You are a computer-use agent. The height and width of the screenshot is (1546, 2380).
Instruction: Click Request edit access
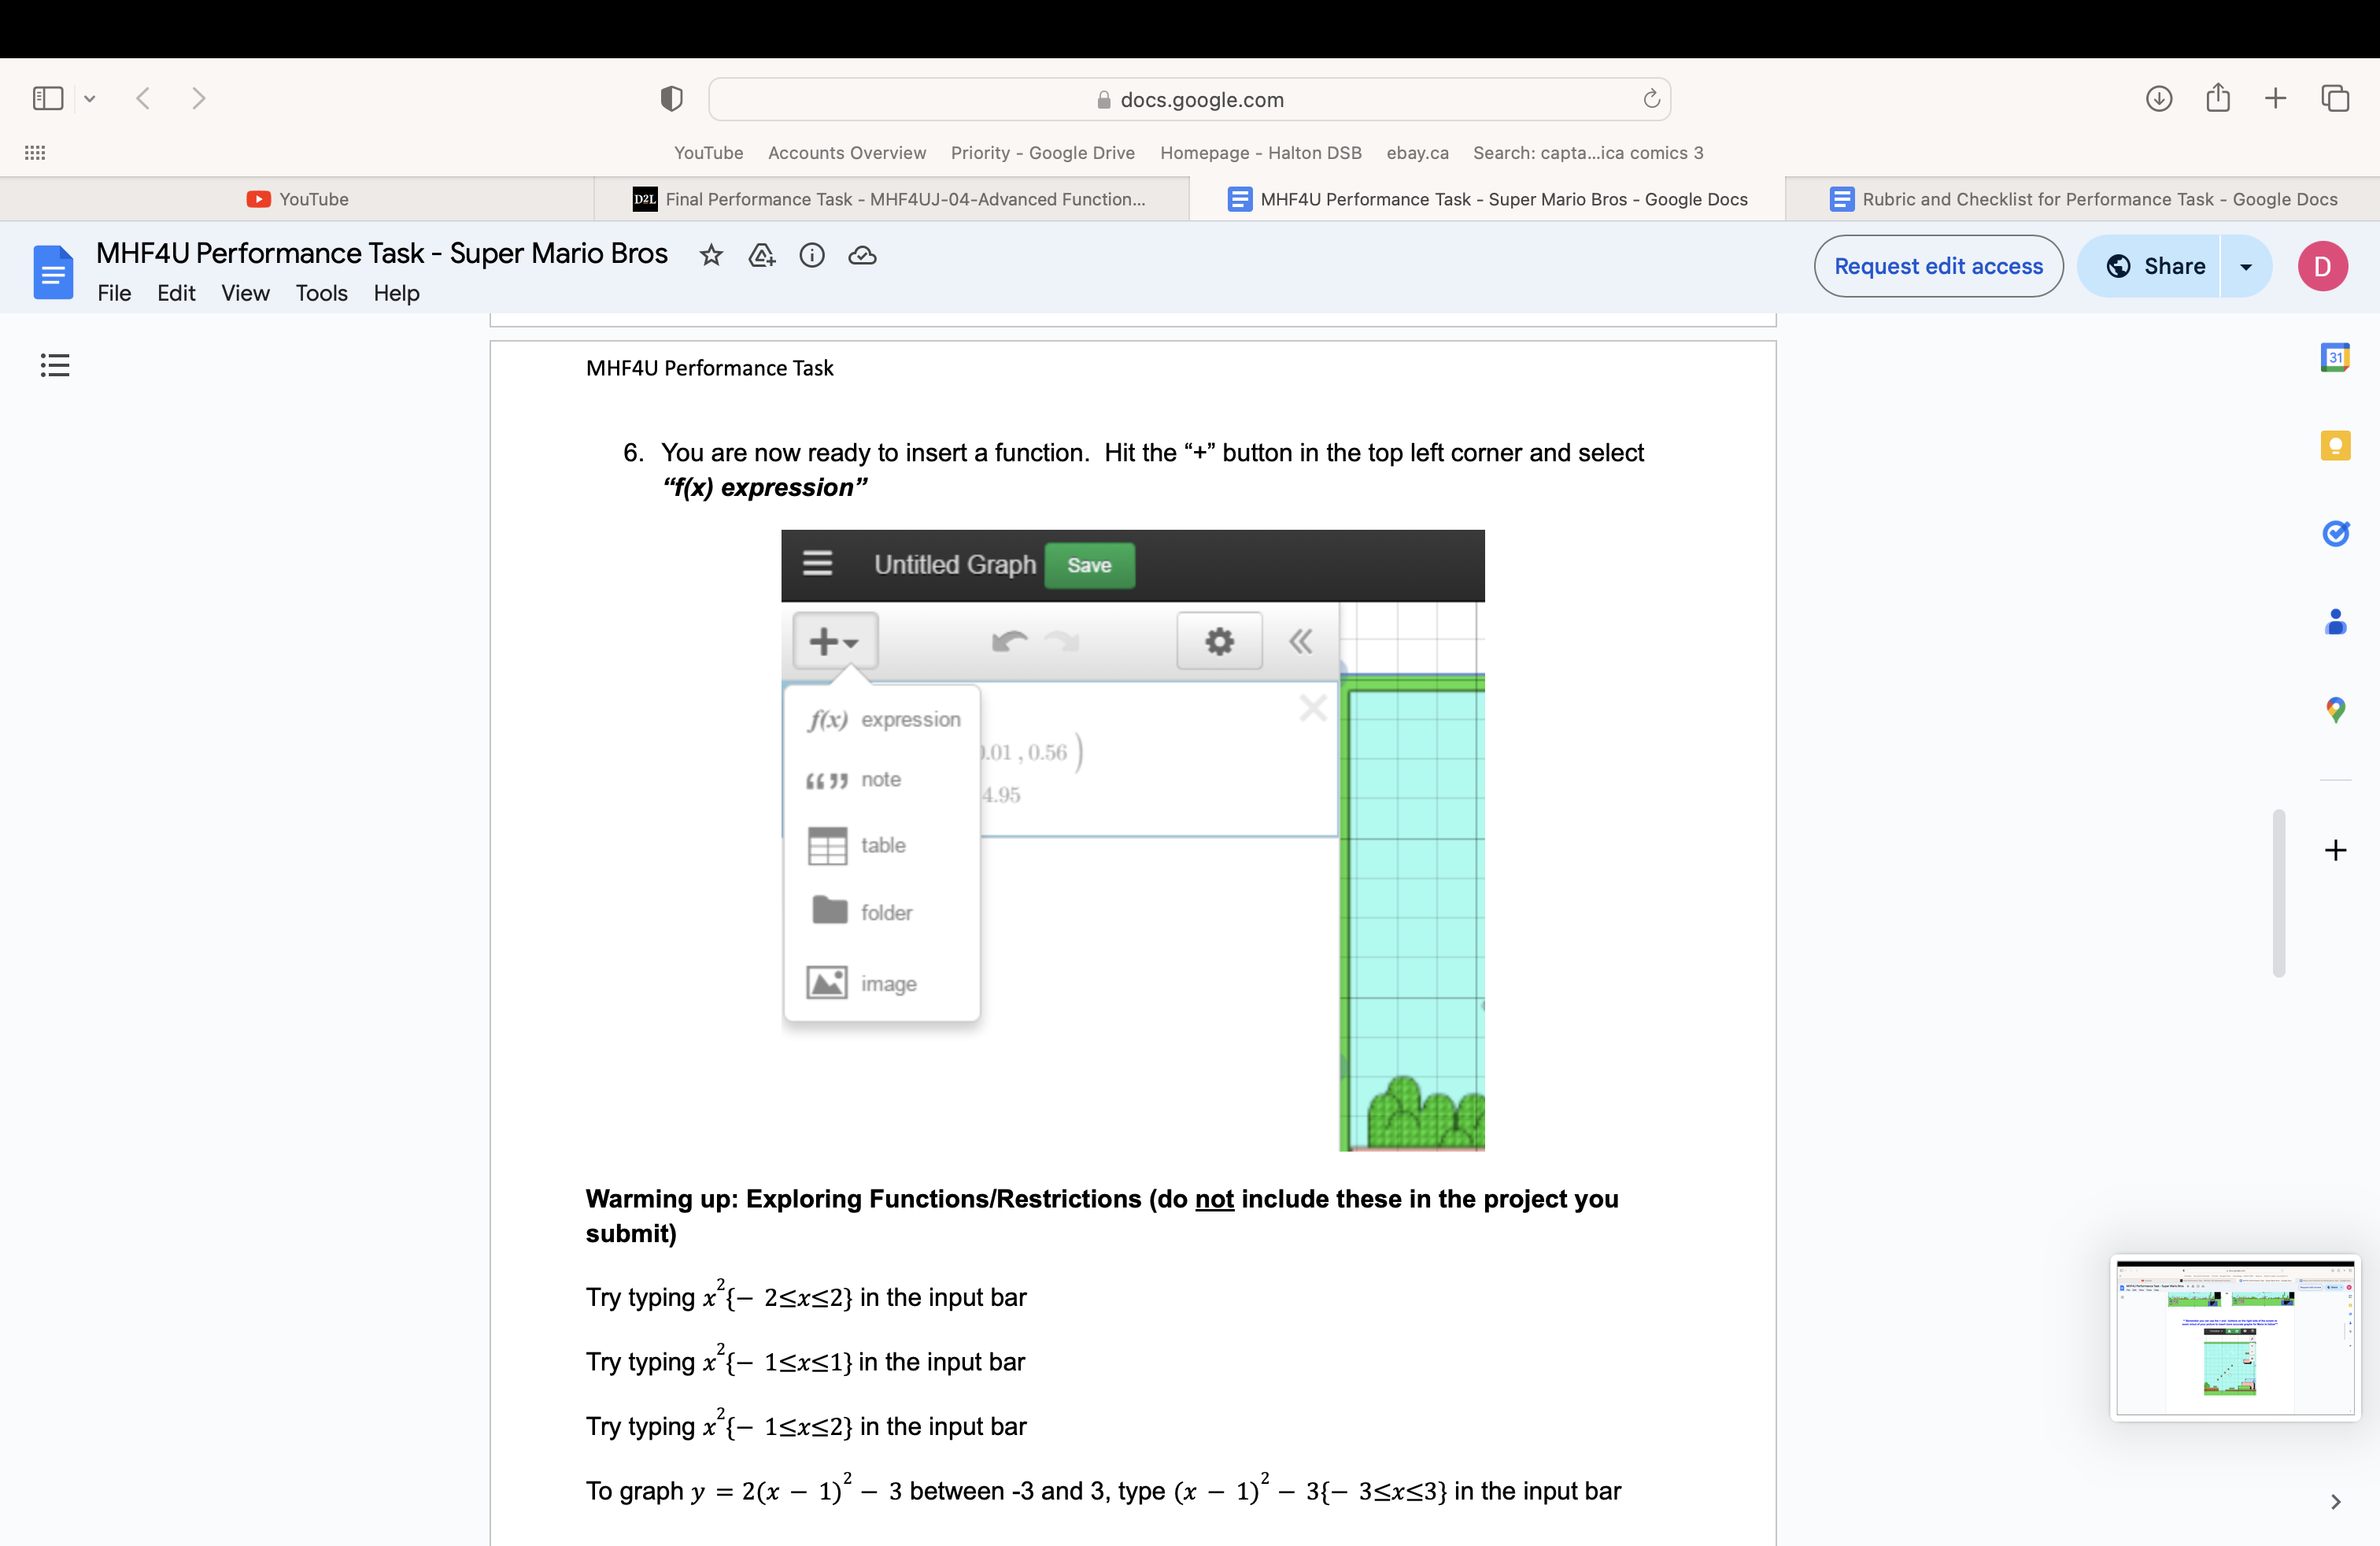[x=1938, y=266]
